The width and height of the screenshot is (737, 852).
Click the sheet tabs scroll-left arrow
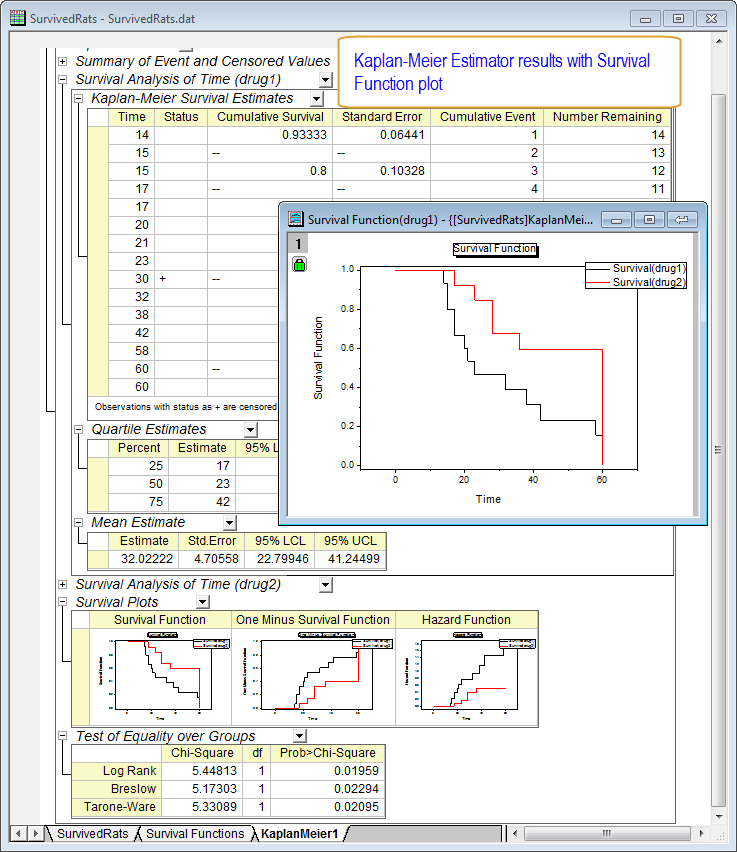[x=18, y=833]
